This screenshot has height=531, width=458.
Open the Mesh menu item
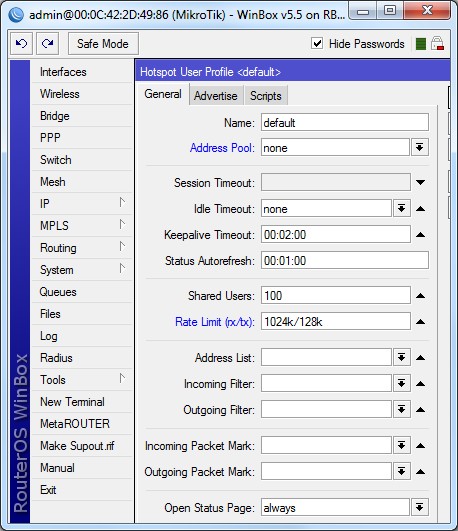tap(81, 182)
